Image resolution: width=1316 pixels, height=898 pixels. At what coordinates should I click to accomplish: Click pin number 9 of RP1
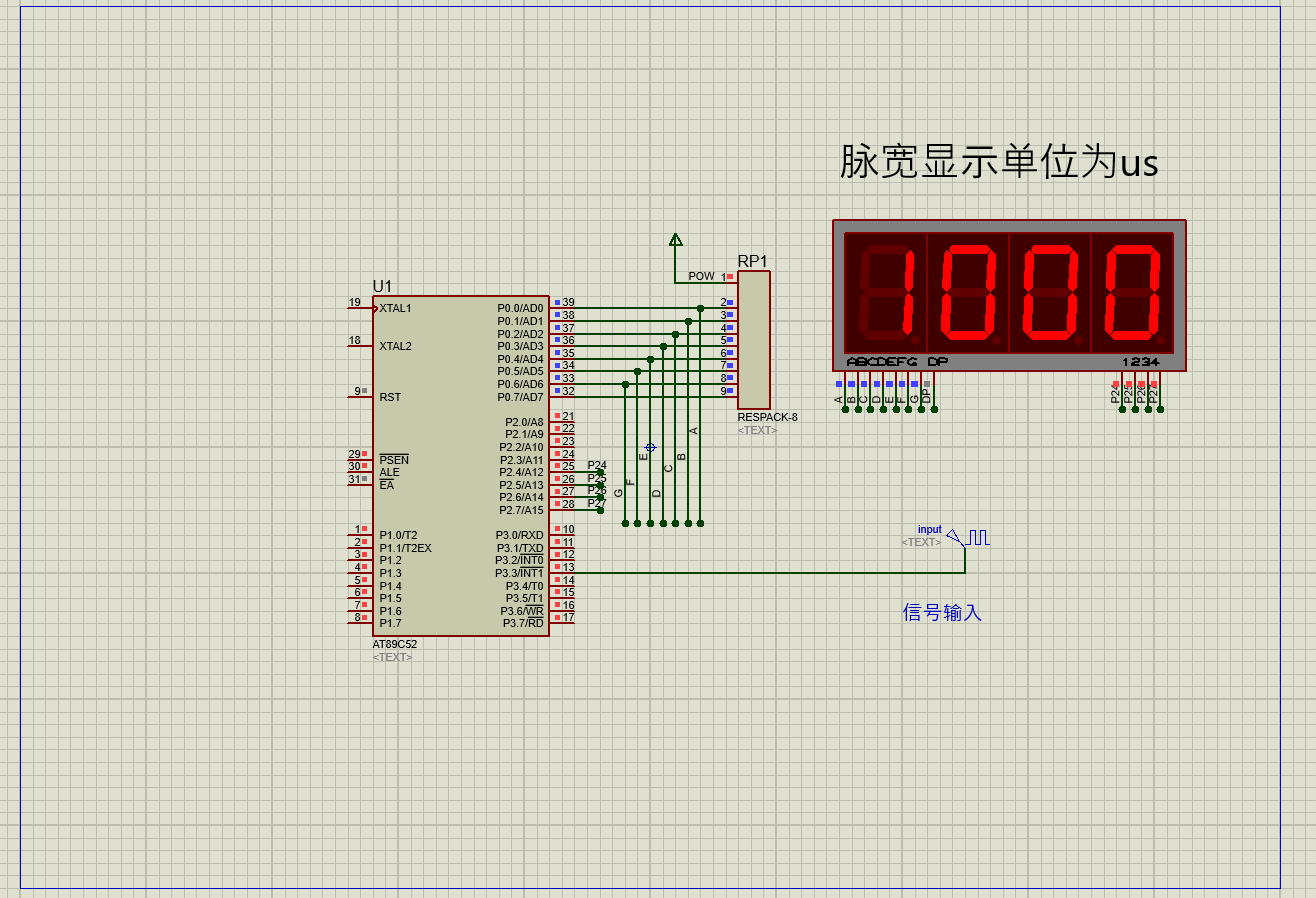(723, 391)
